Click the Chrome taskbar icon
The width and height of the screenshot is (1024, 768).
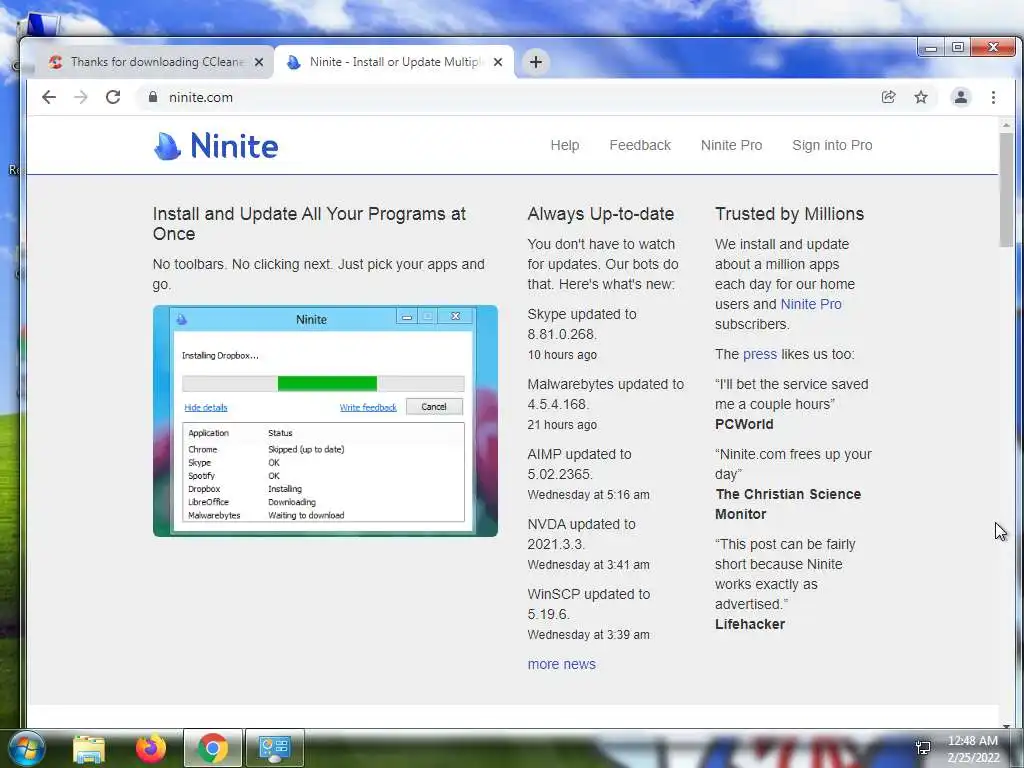[x=212, y=748]
